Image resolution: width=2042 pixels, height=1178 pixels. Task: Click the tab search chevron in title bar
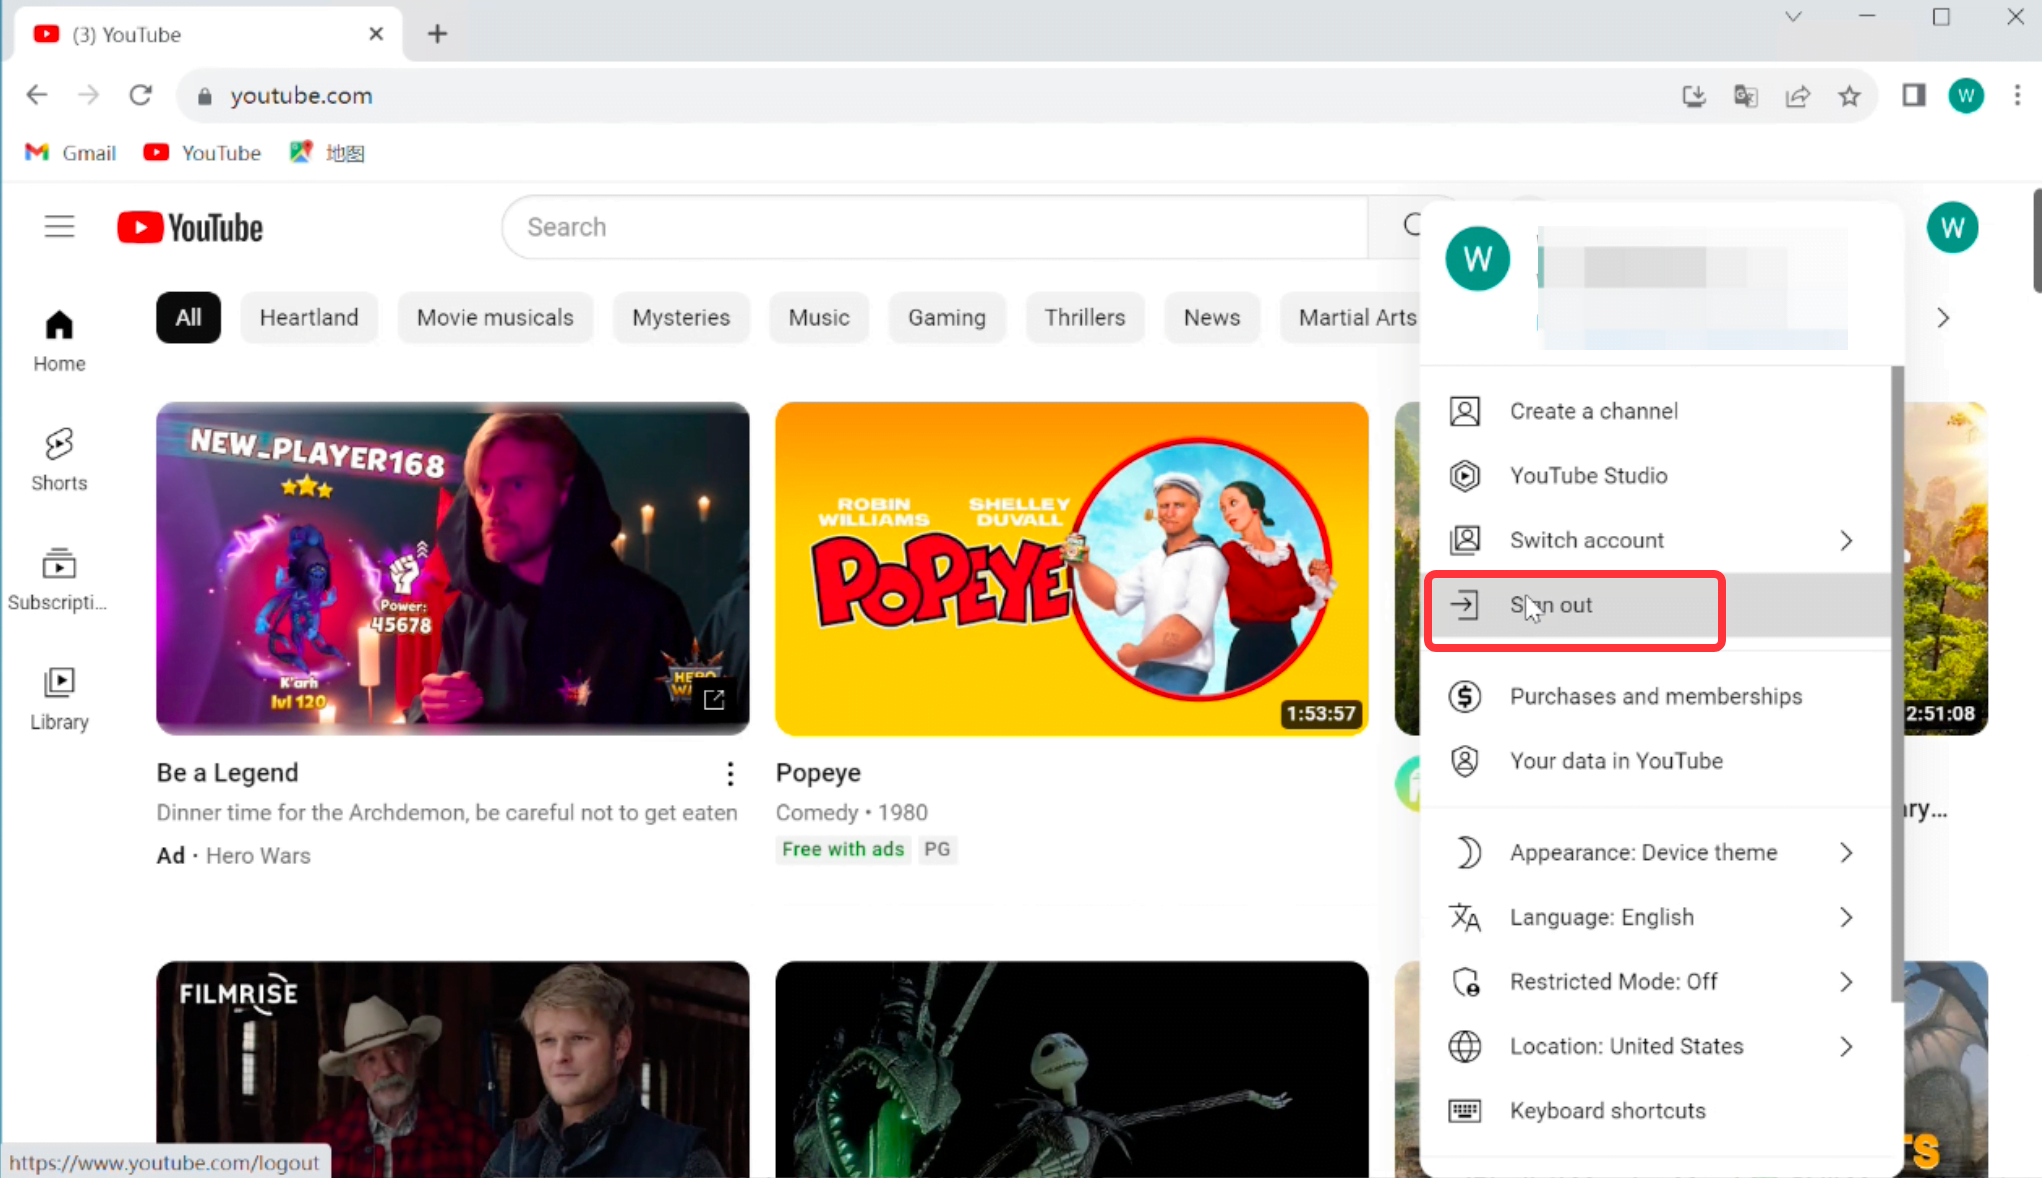tap(1793, 17)
